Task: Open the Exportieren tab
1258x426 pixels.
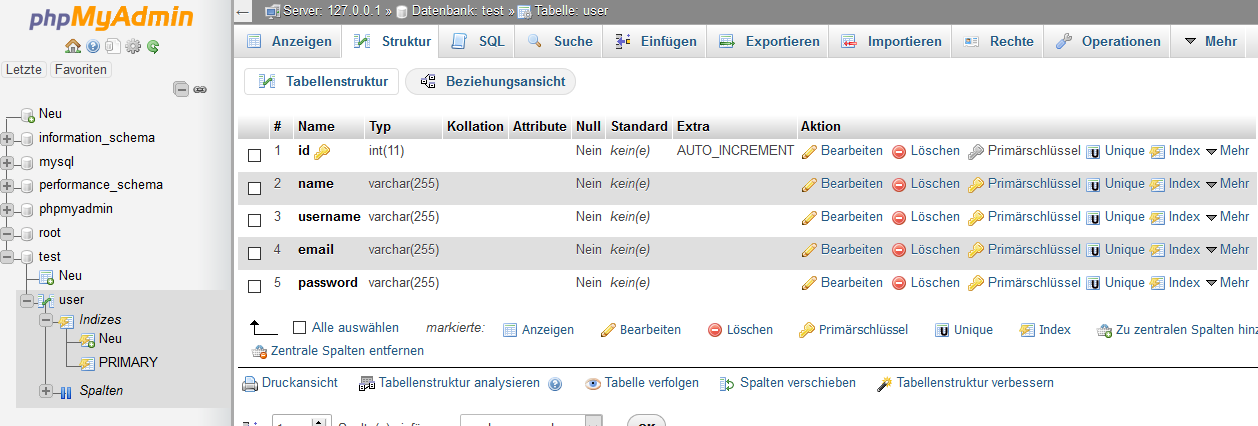Action: [769, 41]
